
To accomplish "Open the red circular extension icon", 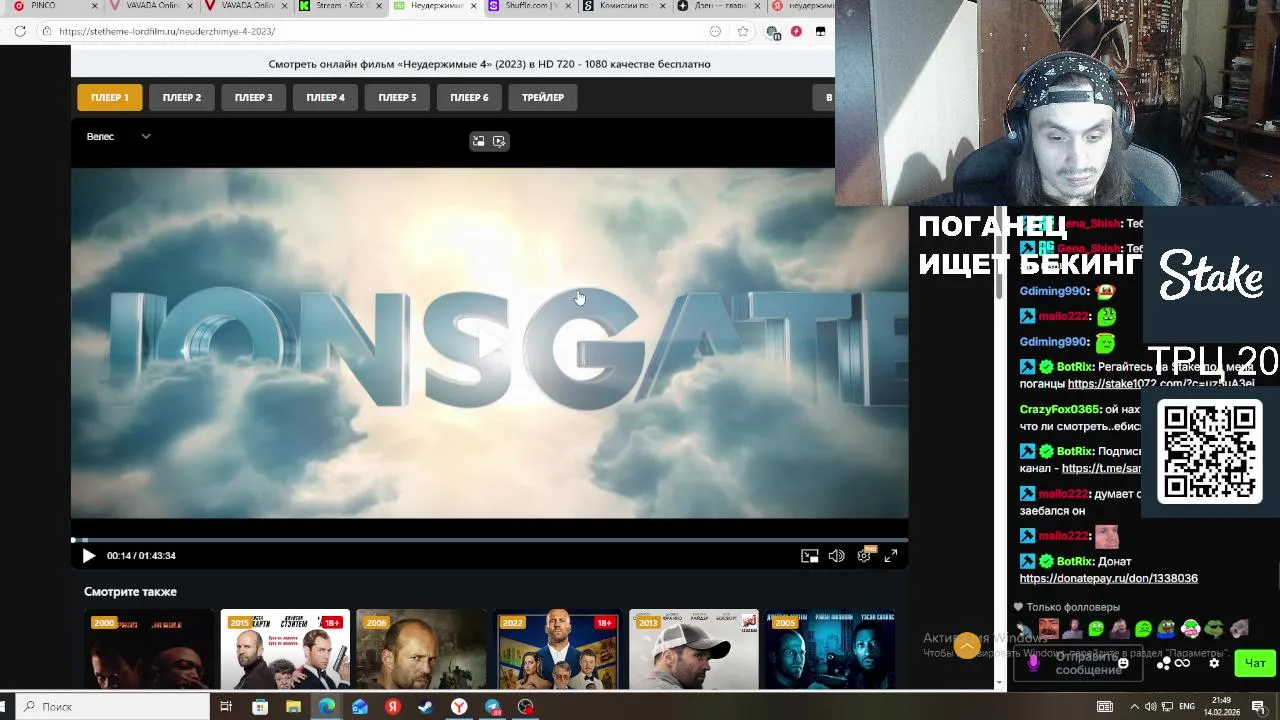I will [796, 31].
